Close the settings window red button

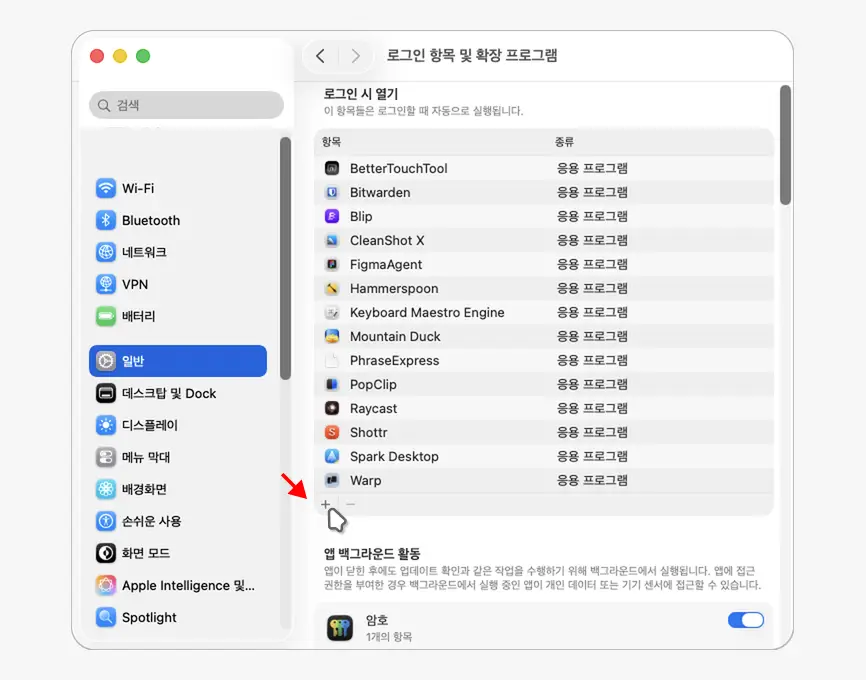tap(97, 56)
